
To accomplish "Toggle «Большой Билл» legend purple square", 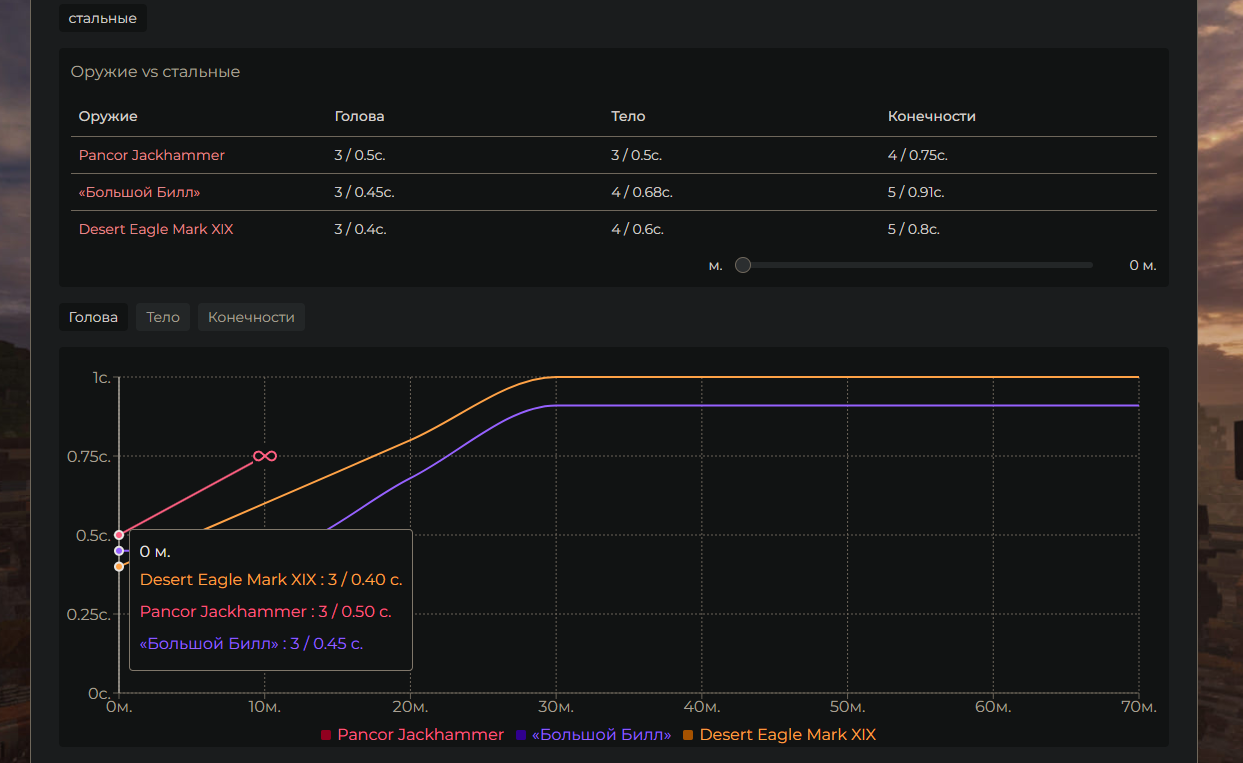I will point(520,735).
